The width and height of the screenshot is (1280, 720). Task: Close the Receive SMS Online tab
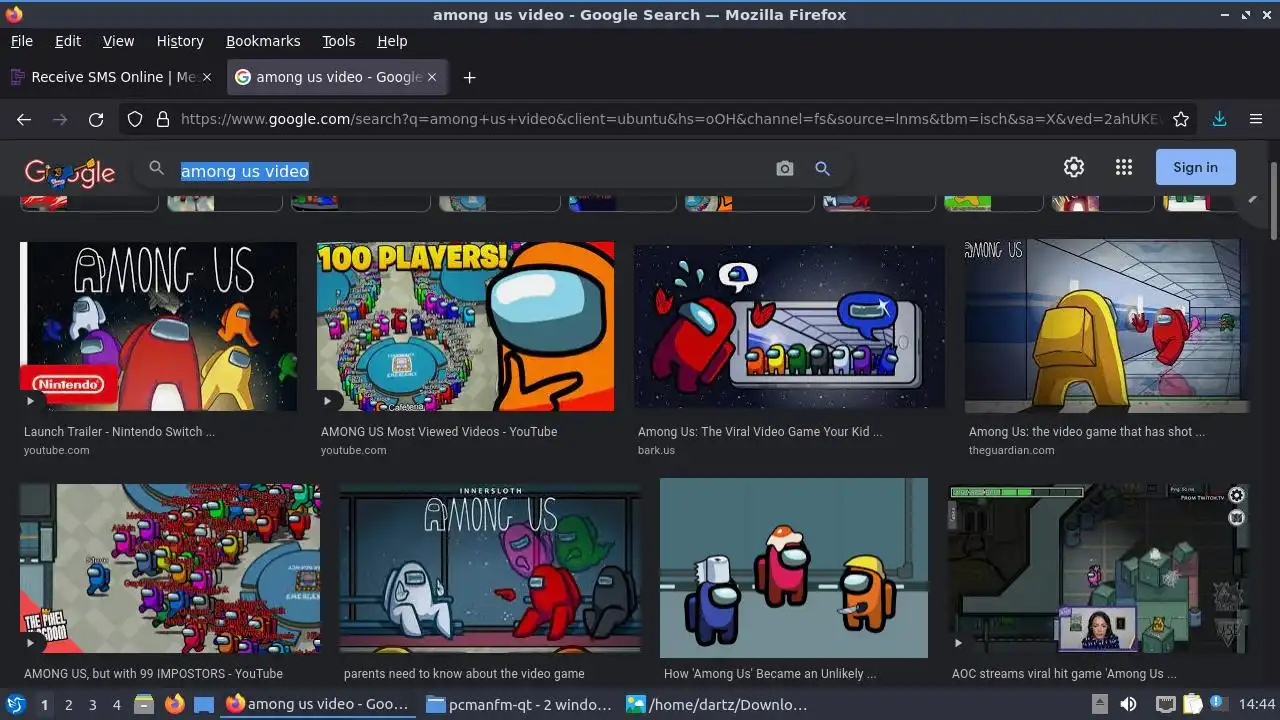(x=207, y=77)
